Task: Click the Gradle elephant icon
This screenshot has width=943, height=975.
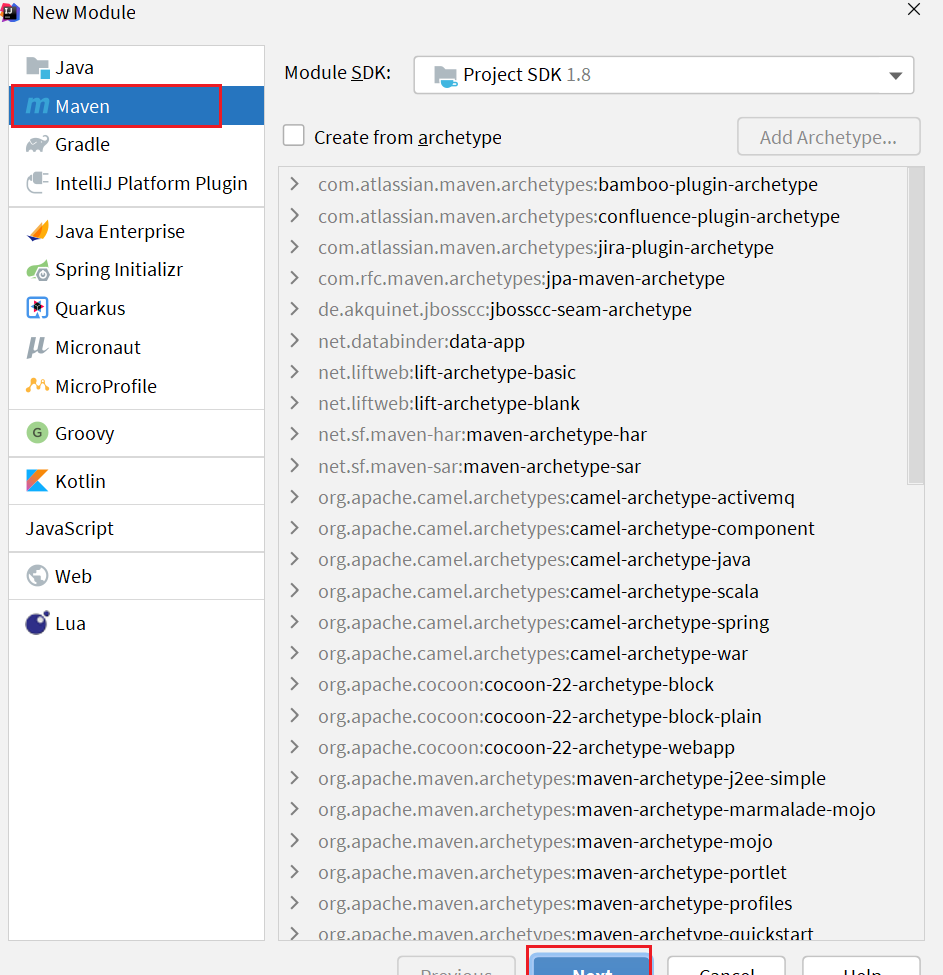Action: (37, 144)
